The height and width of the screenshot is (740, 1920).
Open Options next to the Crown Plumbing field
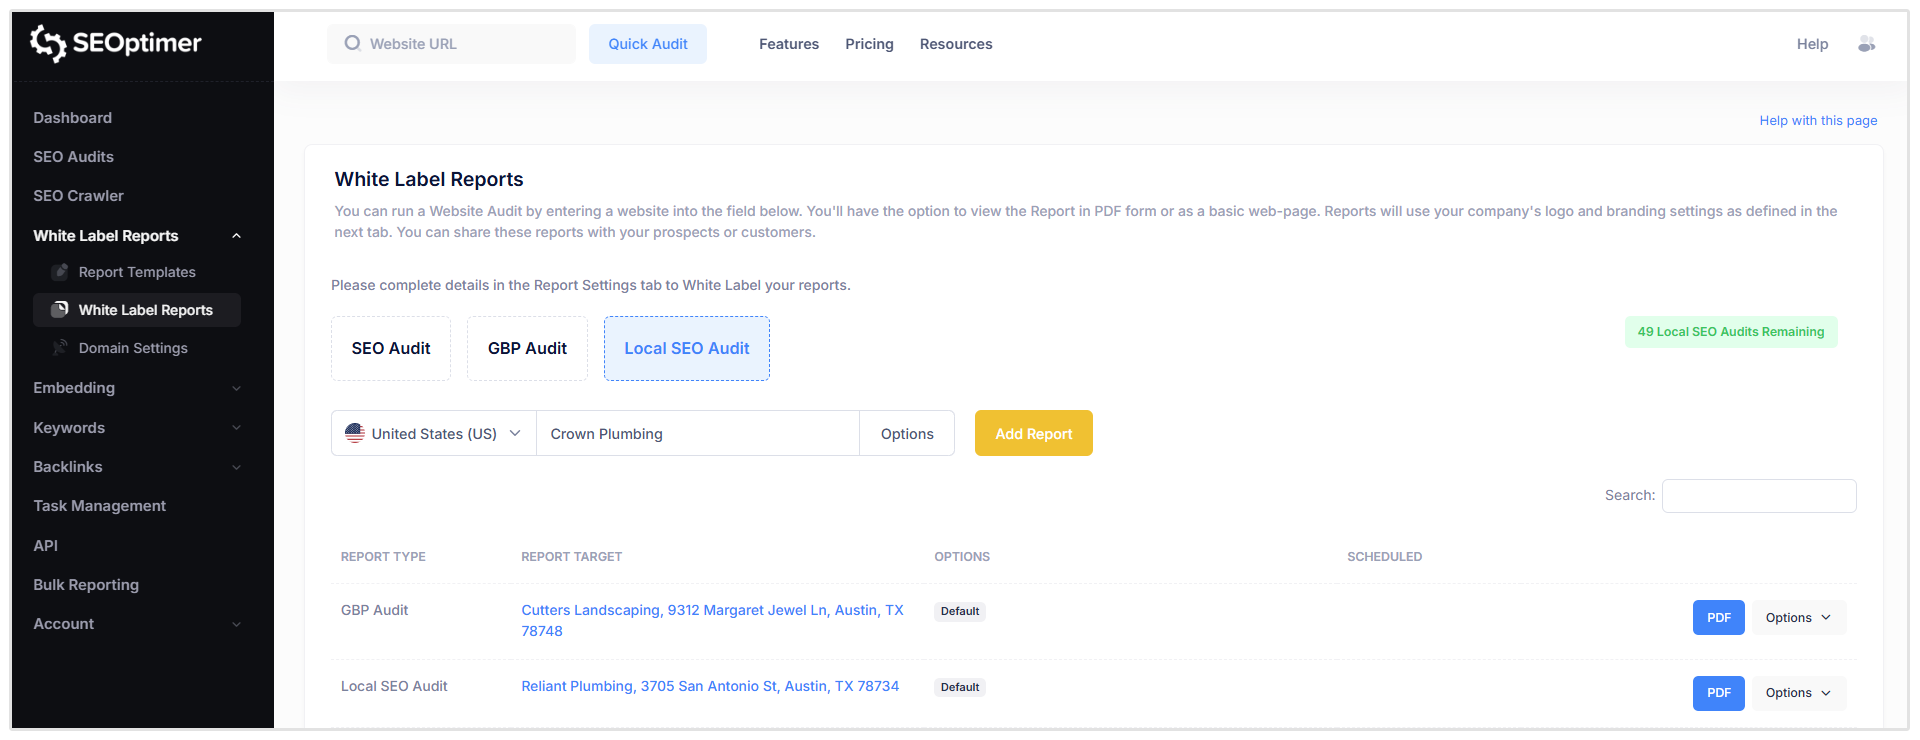click(x=907, y=433)
